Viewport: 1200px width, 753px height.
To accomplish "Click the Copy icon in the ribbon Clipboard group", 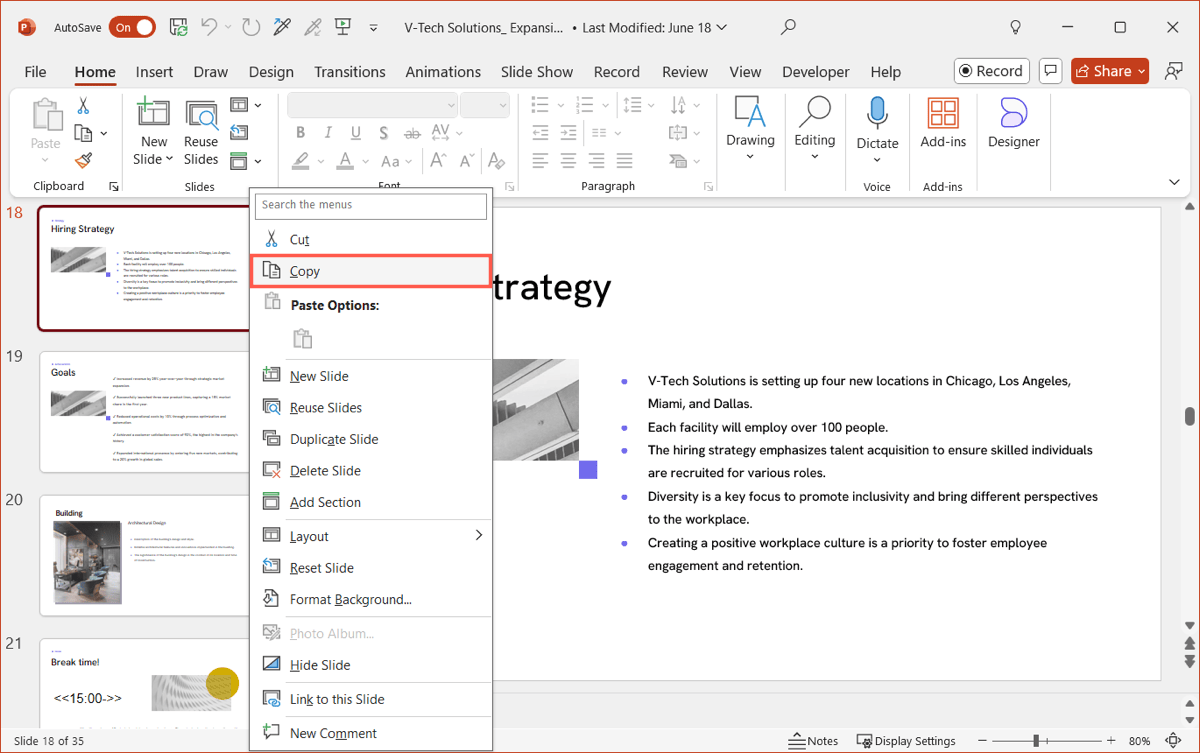I will click(84, 133).
